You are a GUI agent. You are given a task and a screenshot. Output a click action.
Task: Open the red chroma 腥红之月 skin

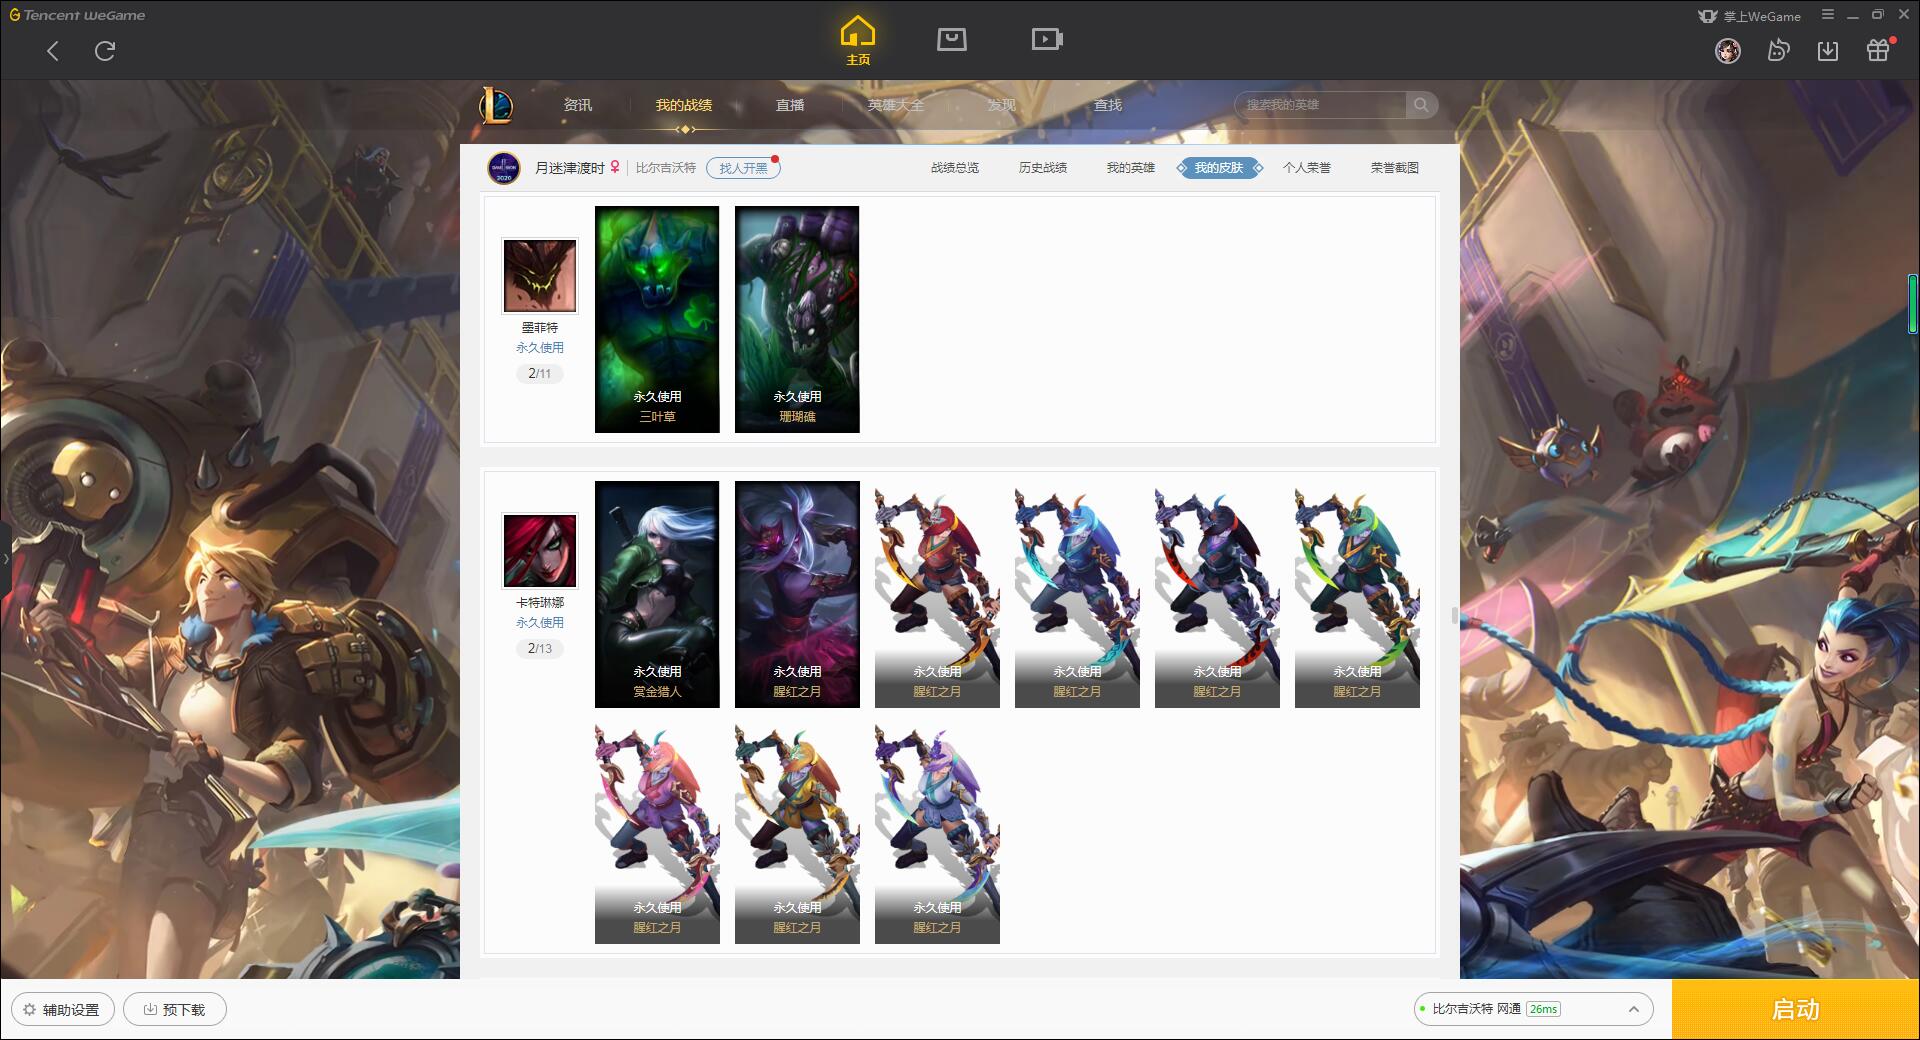coord(937,595)
